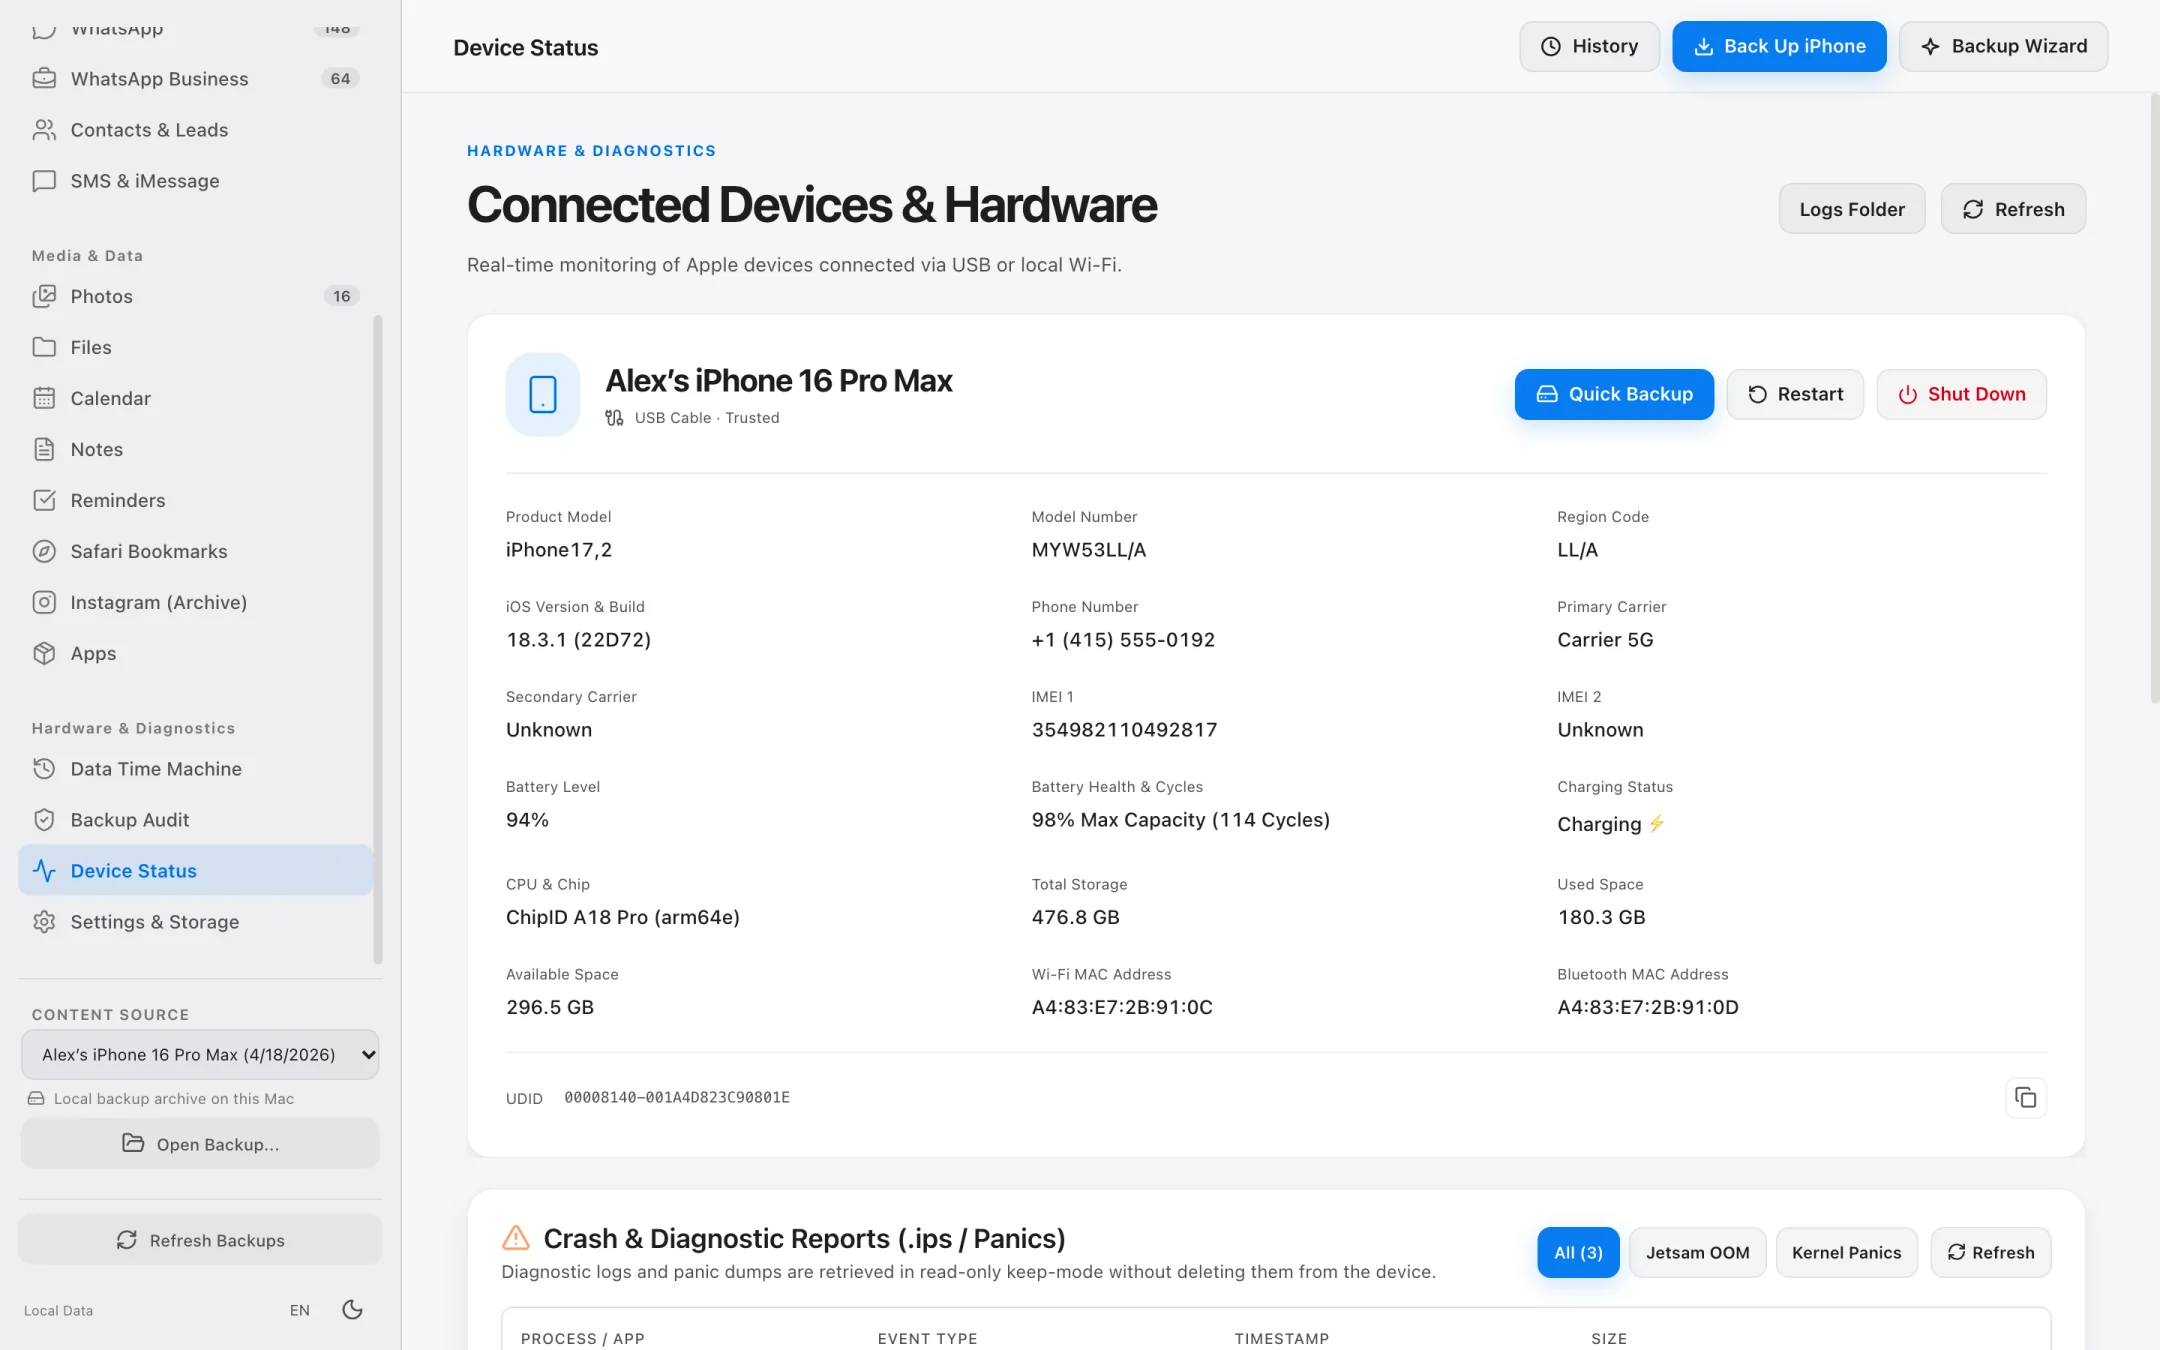
Task: Show the All (3) crash reports filter
Action: pos(1578,1253)
